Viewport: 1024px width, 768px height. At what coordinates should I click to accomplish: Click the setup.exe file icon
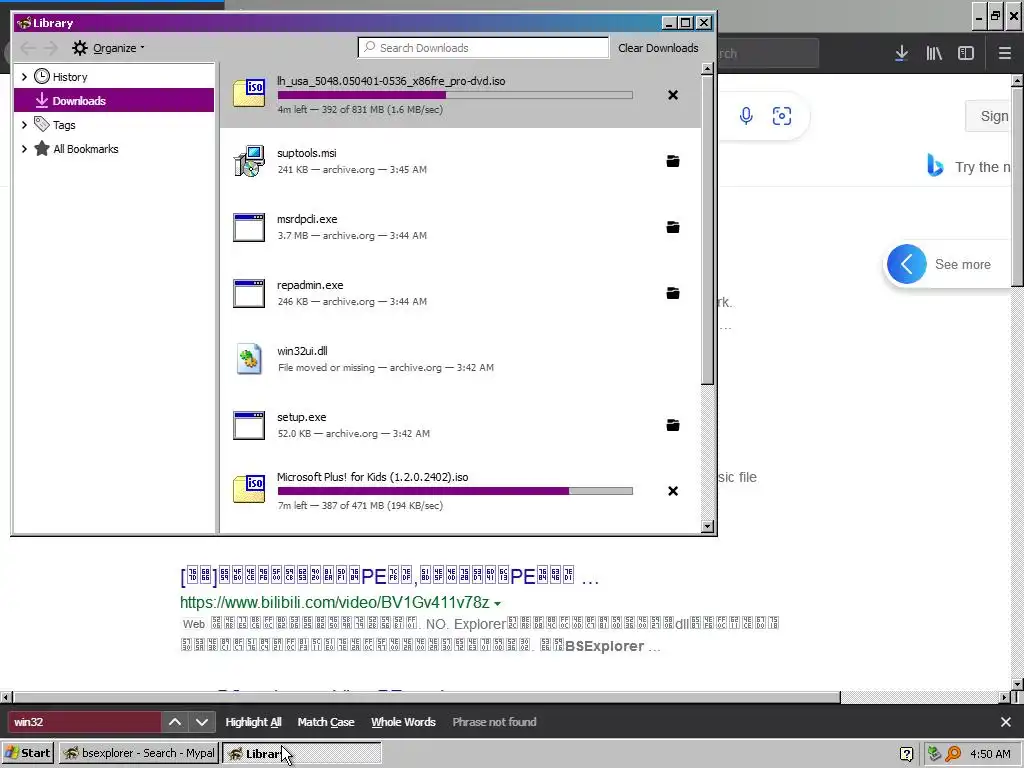point(249,425)
